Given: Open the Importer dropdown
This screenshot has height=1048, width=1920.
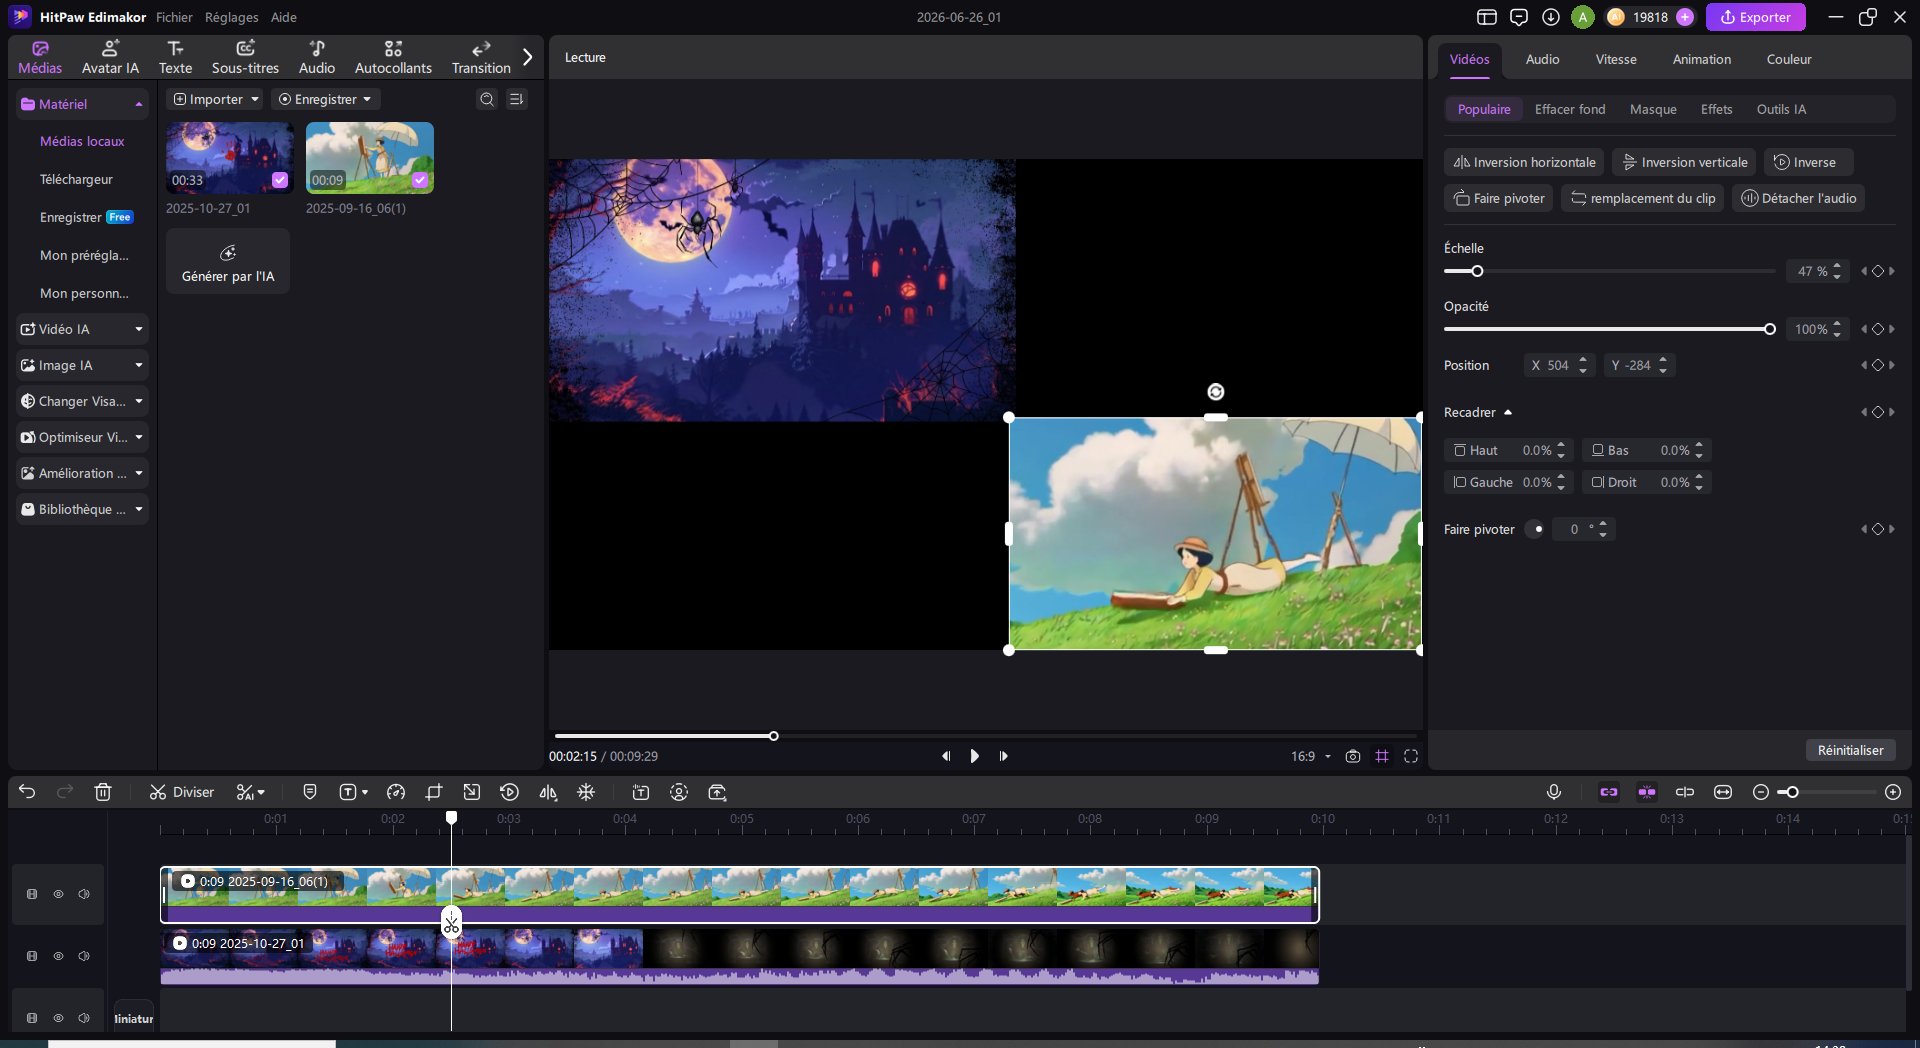Looking at the screenshot, I should coord(215,99).
